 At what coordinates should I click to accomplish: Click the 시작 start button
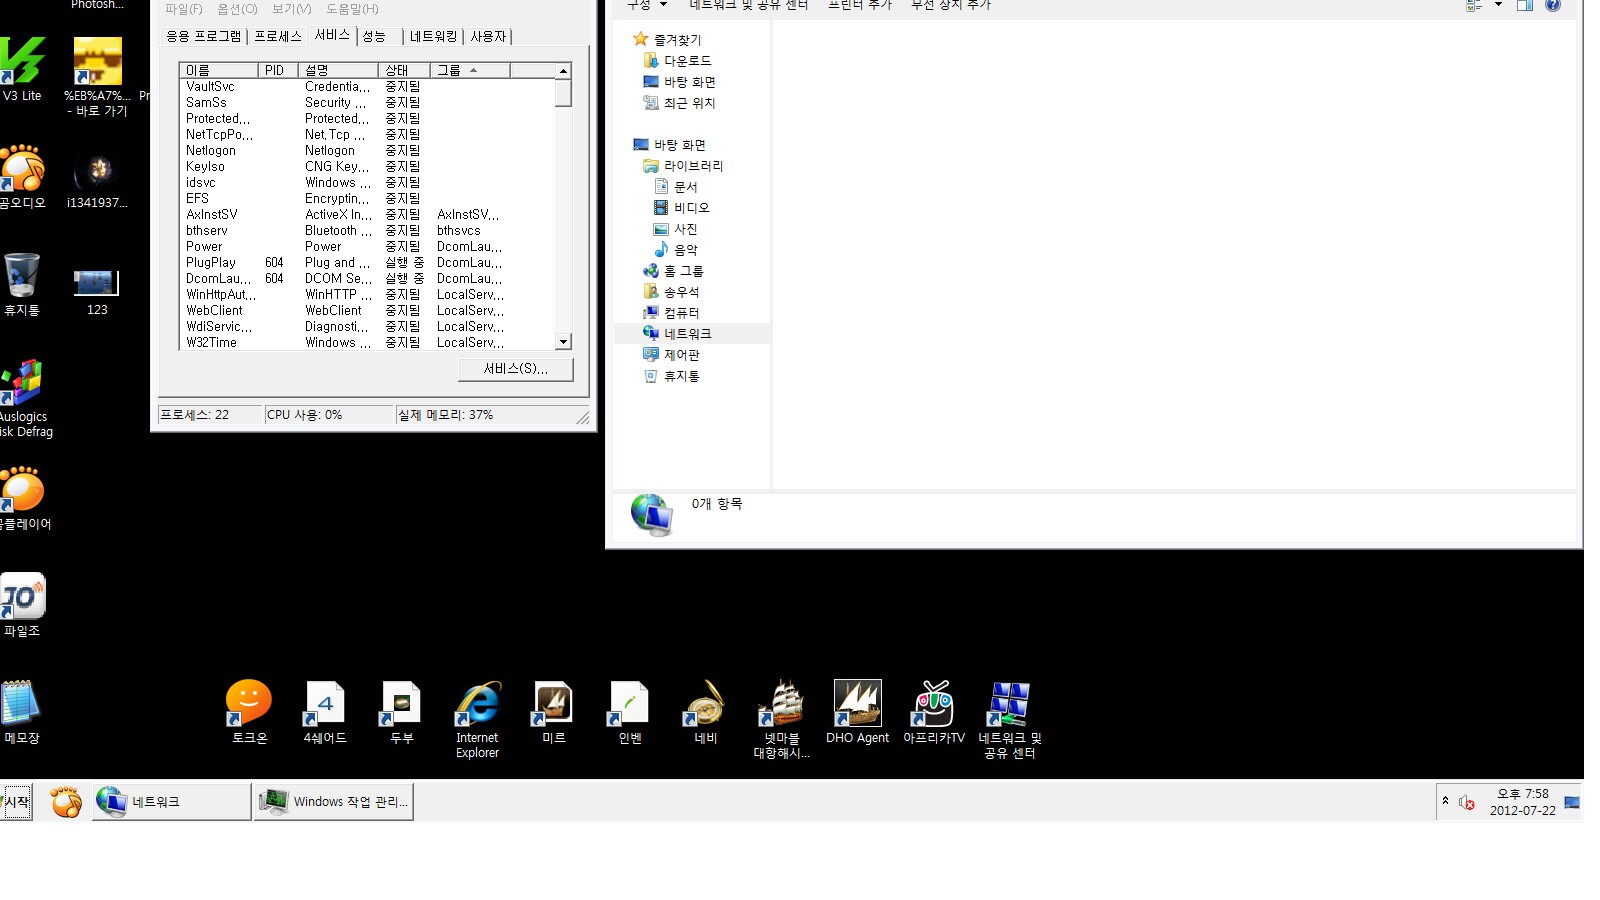(x=17, y=802)
